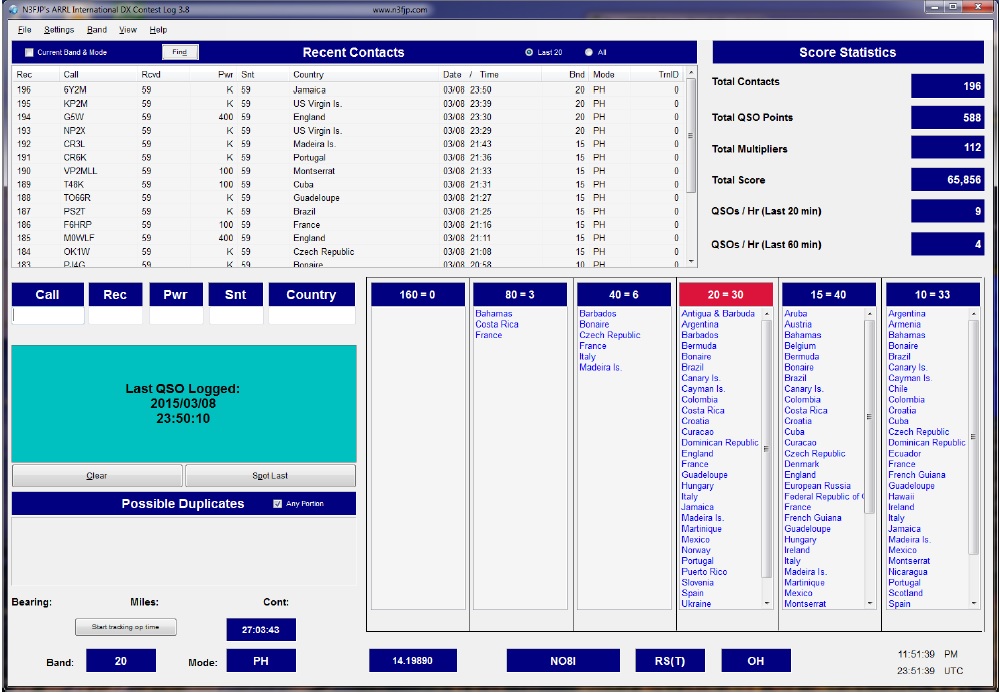Focus the Snt entry field
The height and width of the screenshot is (693, 1000).
(236, 316)
